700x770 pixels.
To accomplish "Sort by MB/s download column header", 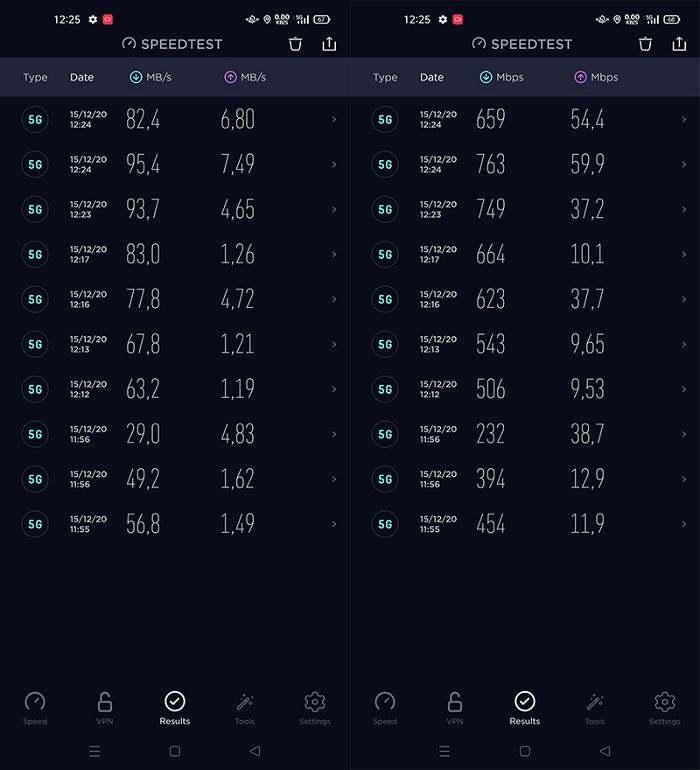I will pos(151,77).
